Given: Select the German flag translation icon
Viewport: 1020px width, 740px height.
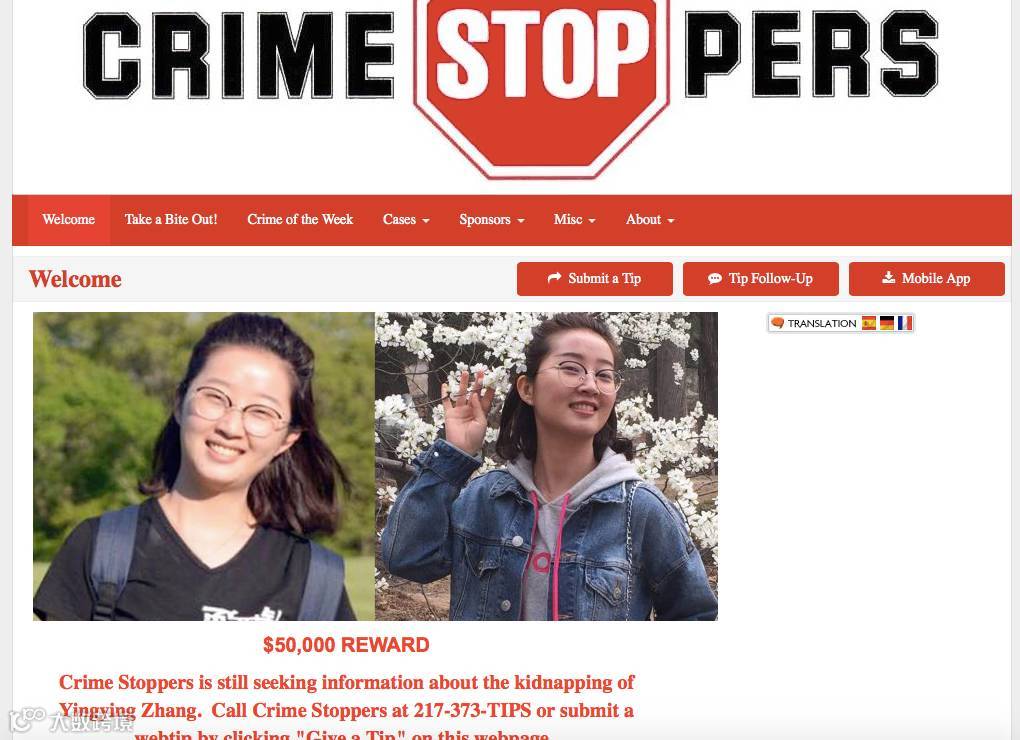Looking at the screenshot, I should 887,323.
